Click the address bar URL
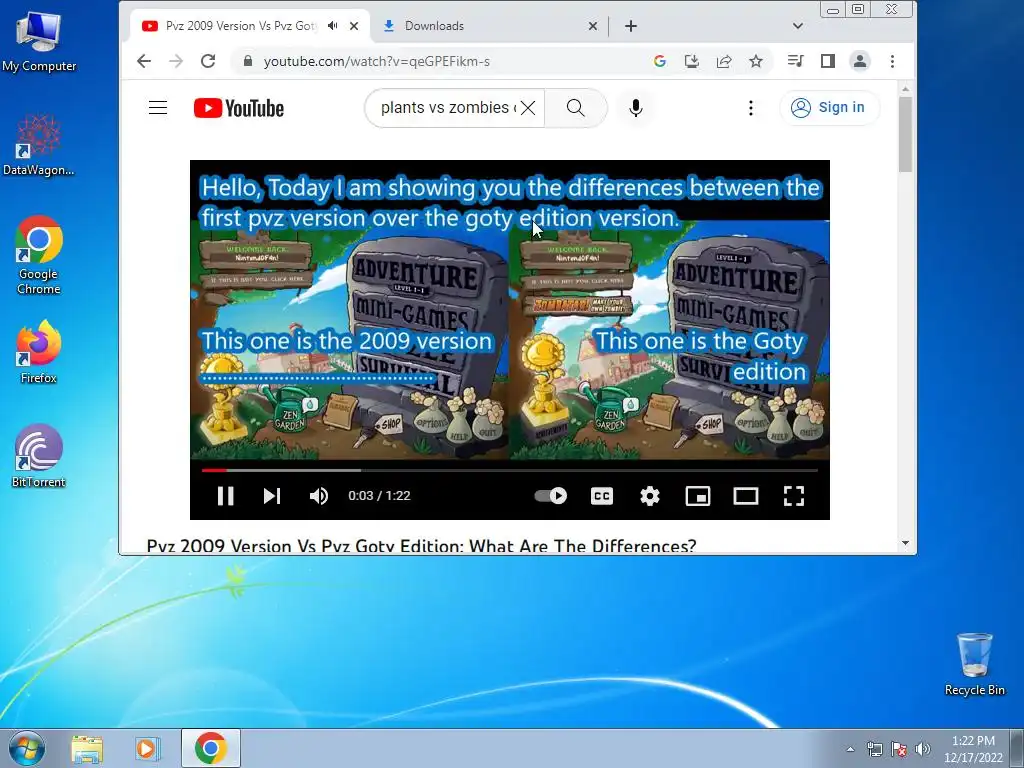The height and width of the screenshot is (768, 1024). [377, 61]
